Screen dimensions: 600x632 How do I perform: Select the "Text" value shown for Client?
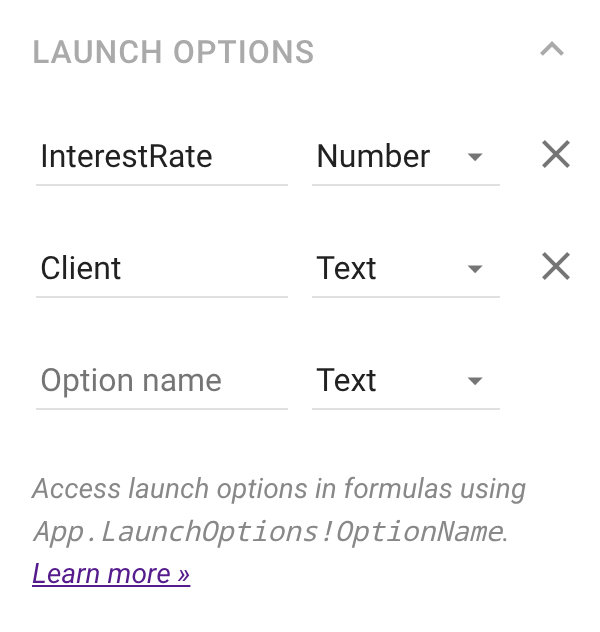point(347,269)
